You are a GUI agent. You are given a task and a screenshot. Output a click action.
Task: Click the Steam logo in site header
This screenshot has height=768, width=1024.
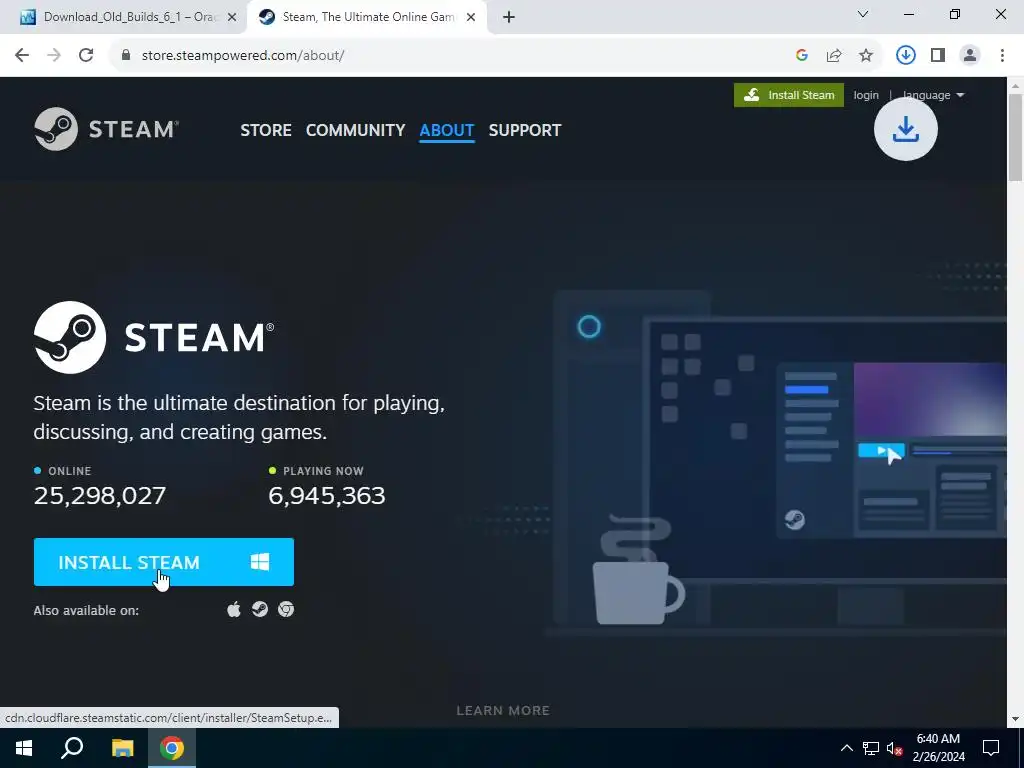[x=106, y=129]
